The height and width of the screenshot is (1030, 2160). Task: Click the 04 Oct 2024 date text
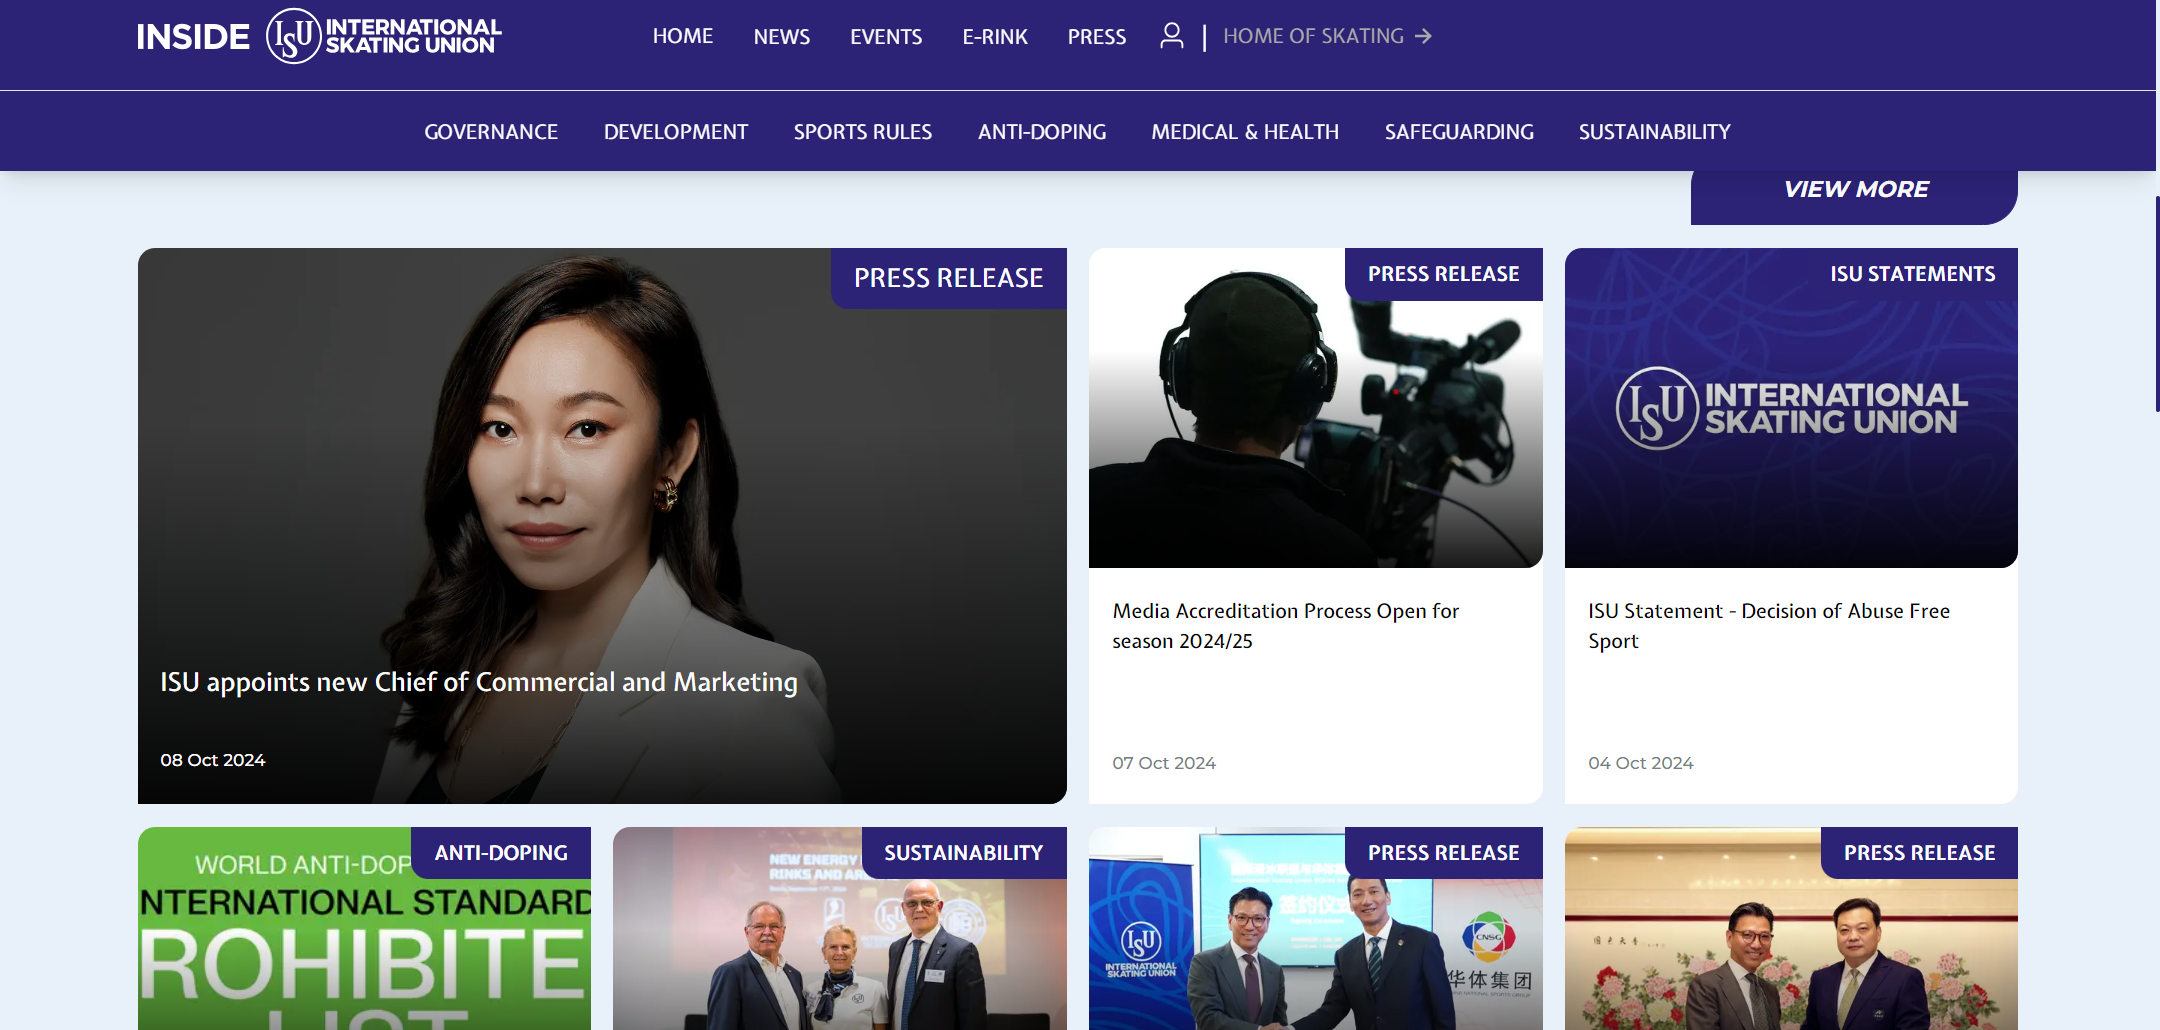coord(1641,763)
